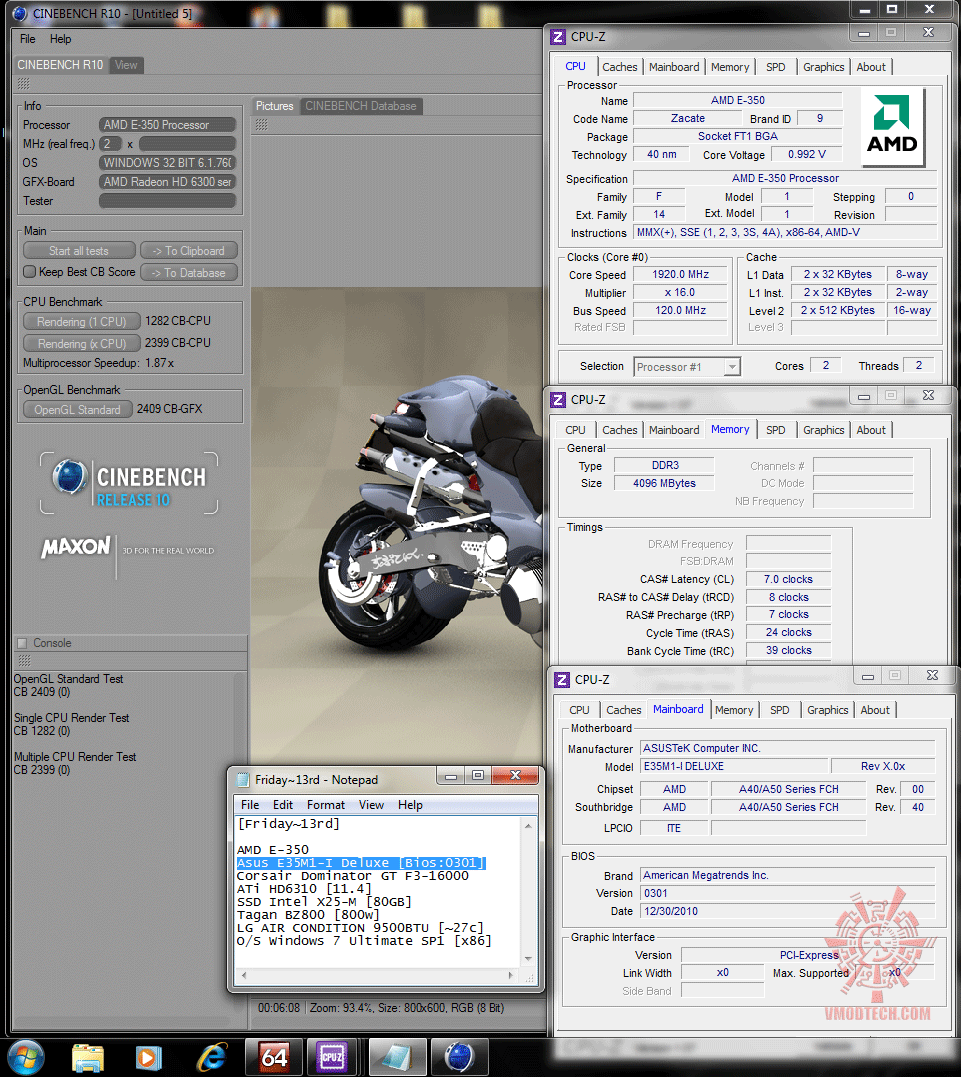
Task: Click the AMD logo in CPU-Z
Action: (892, 126)
